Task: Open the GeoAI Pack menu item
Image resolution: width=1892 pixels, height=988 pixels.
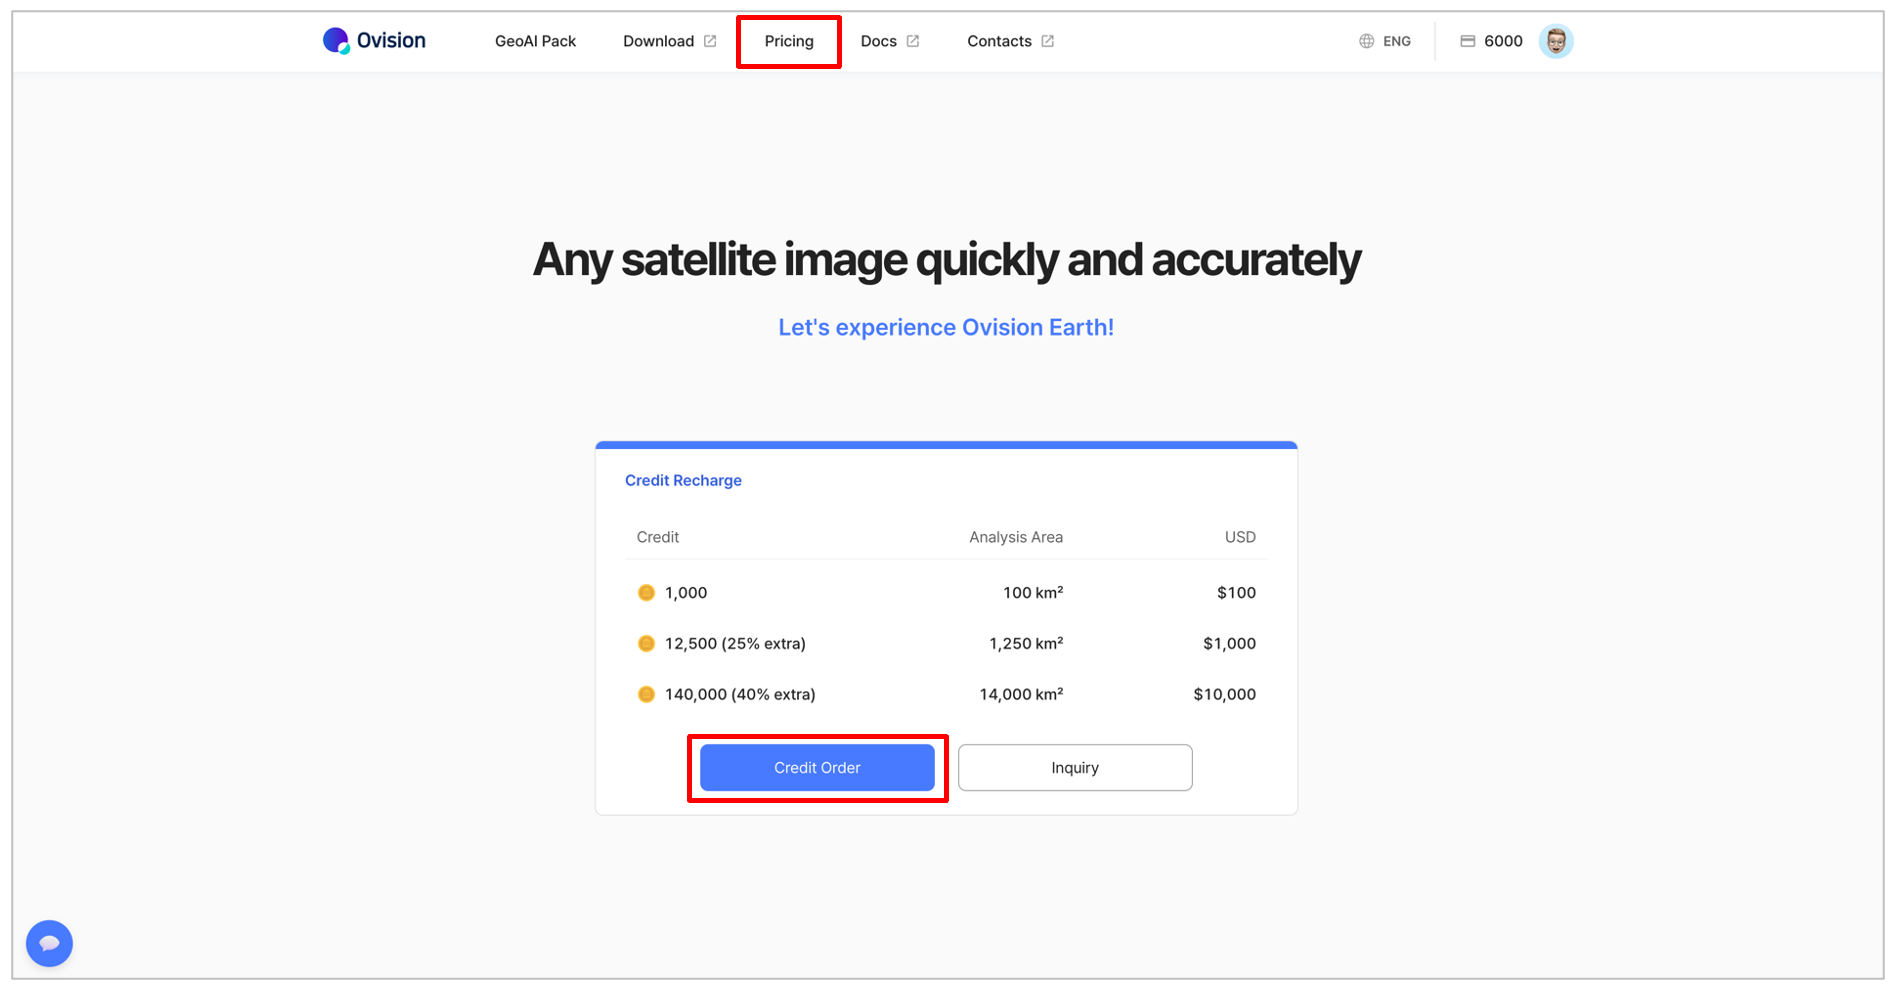Action: tap(535, 41)
